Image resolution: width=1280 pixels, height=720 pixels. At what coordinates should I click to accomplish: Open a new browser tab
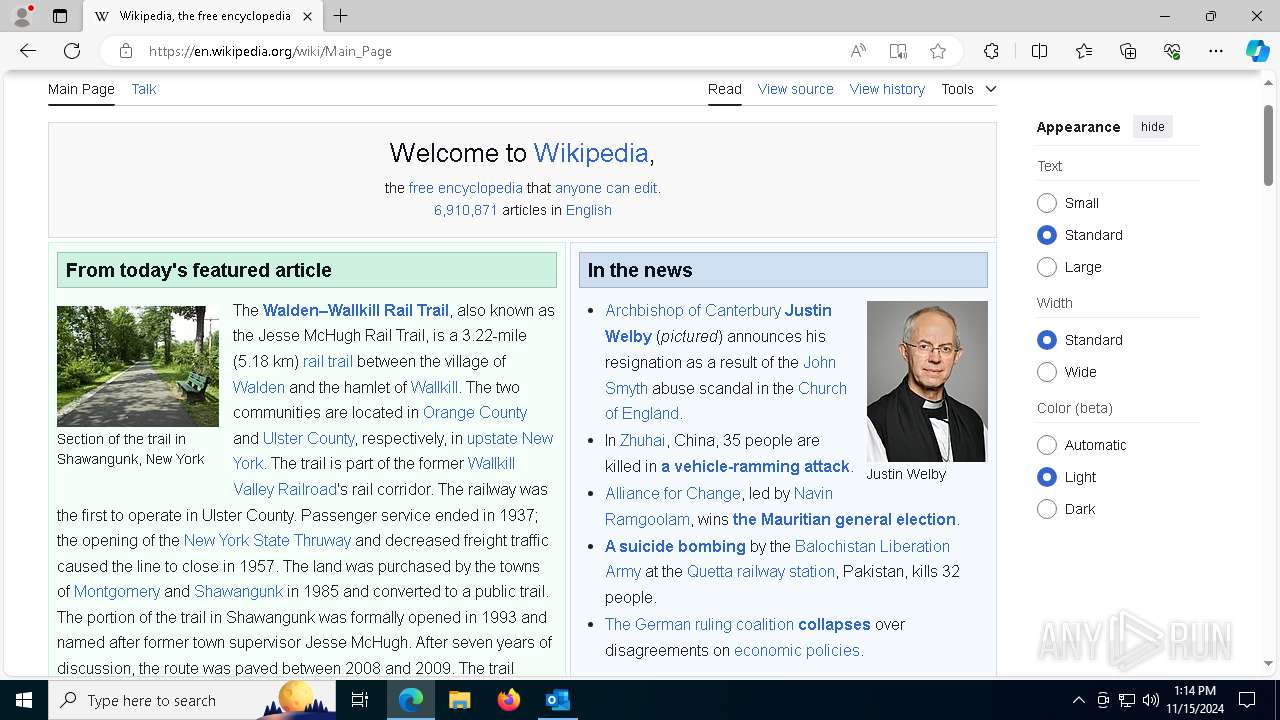tap(341, 16)
